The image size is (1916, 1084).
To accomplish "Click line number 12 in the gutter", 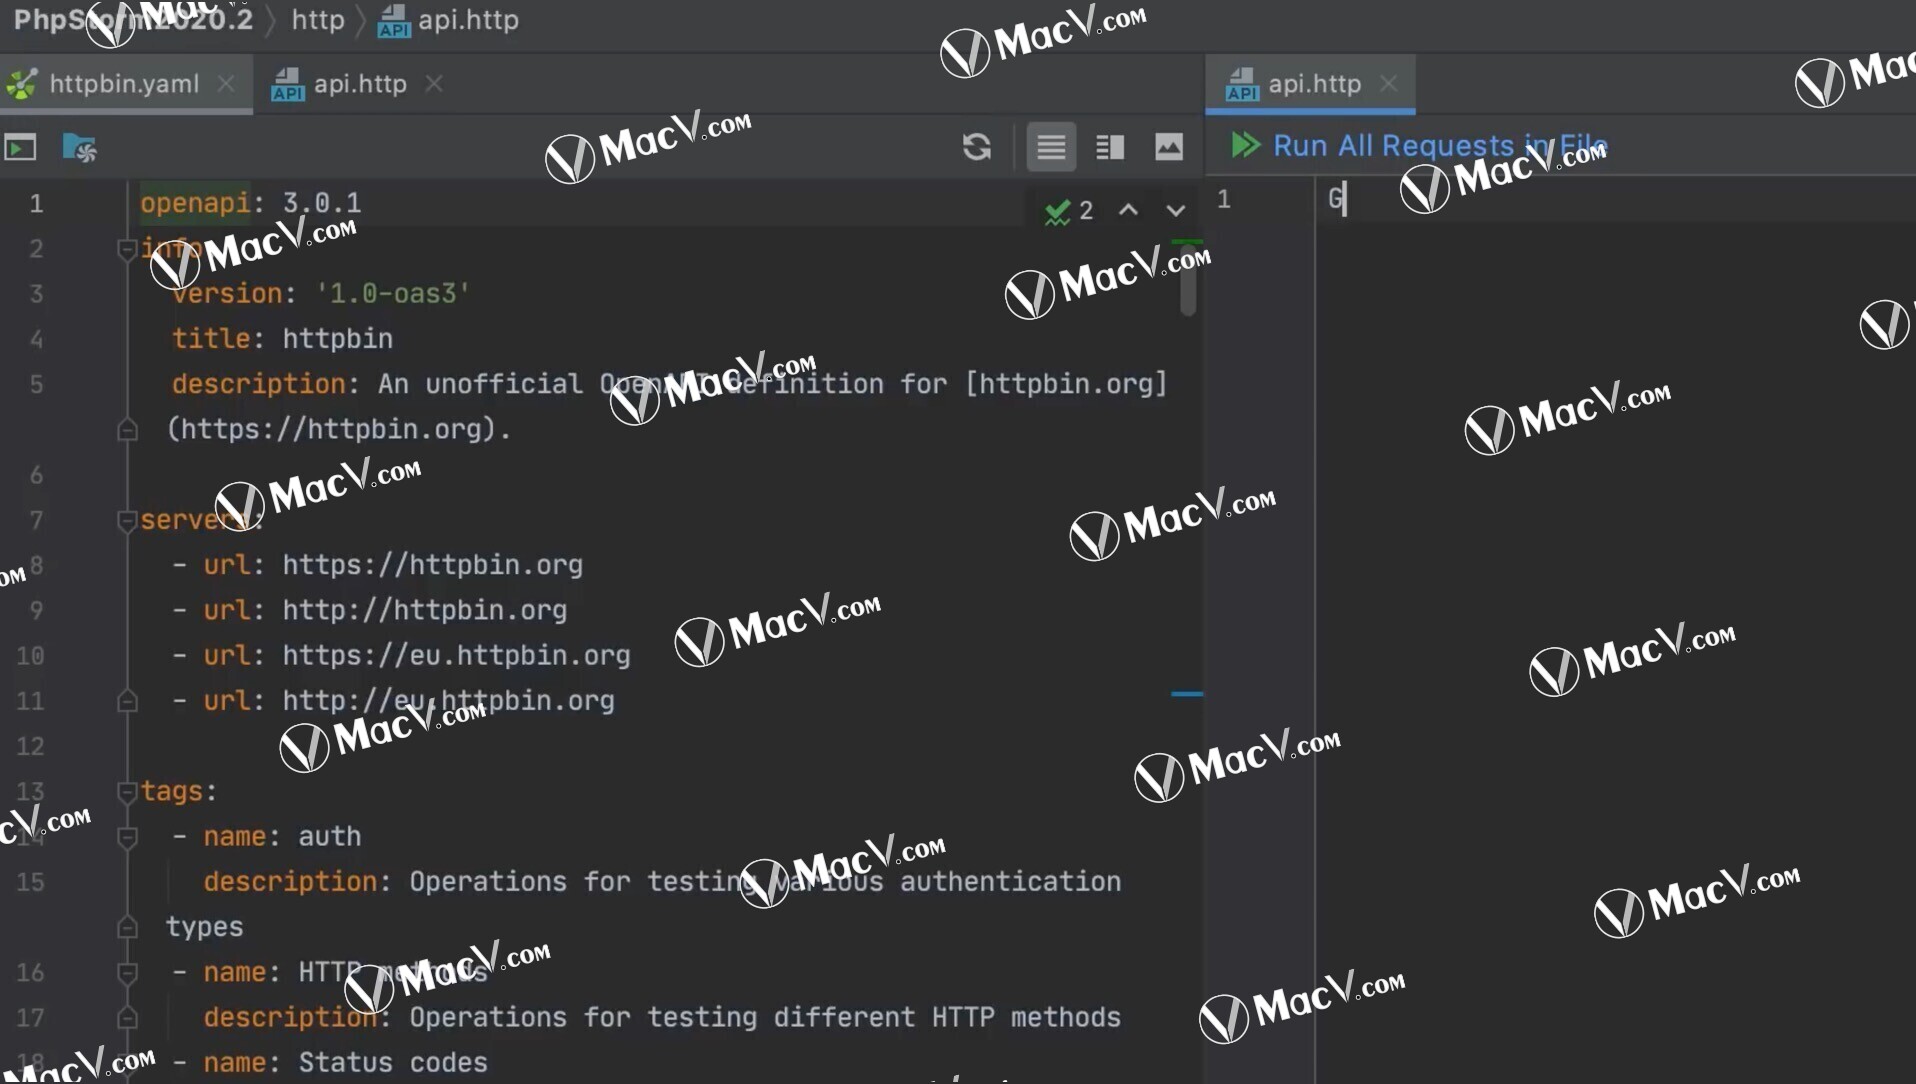I will [x=30, y=746].
